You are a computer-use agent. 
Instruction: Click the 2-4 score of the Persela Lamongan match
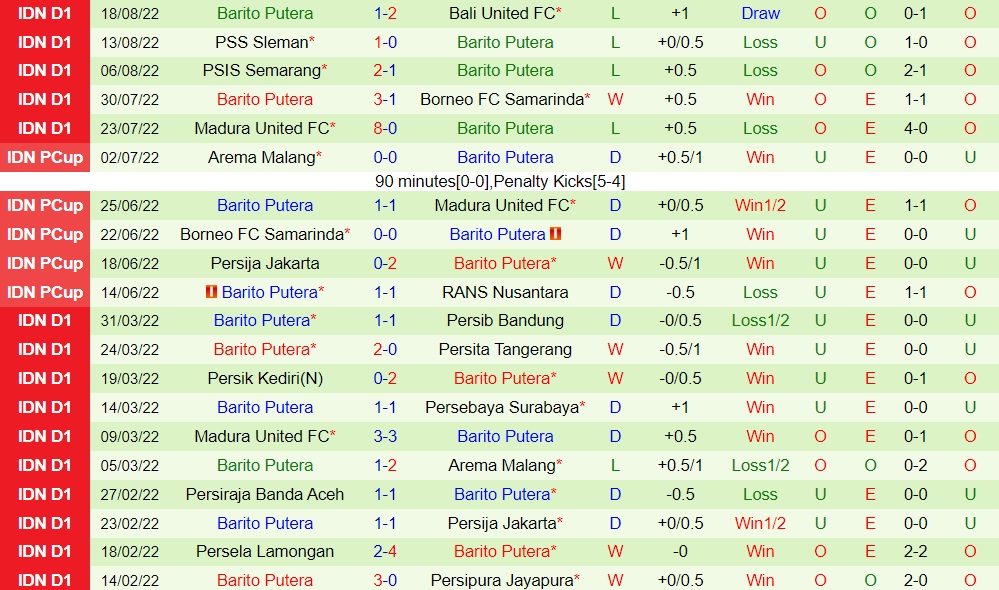click(x=385, y=551)
